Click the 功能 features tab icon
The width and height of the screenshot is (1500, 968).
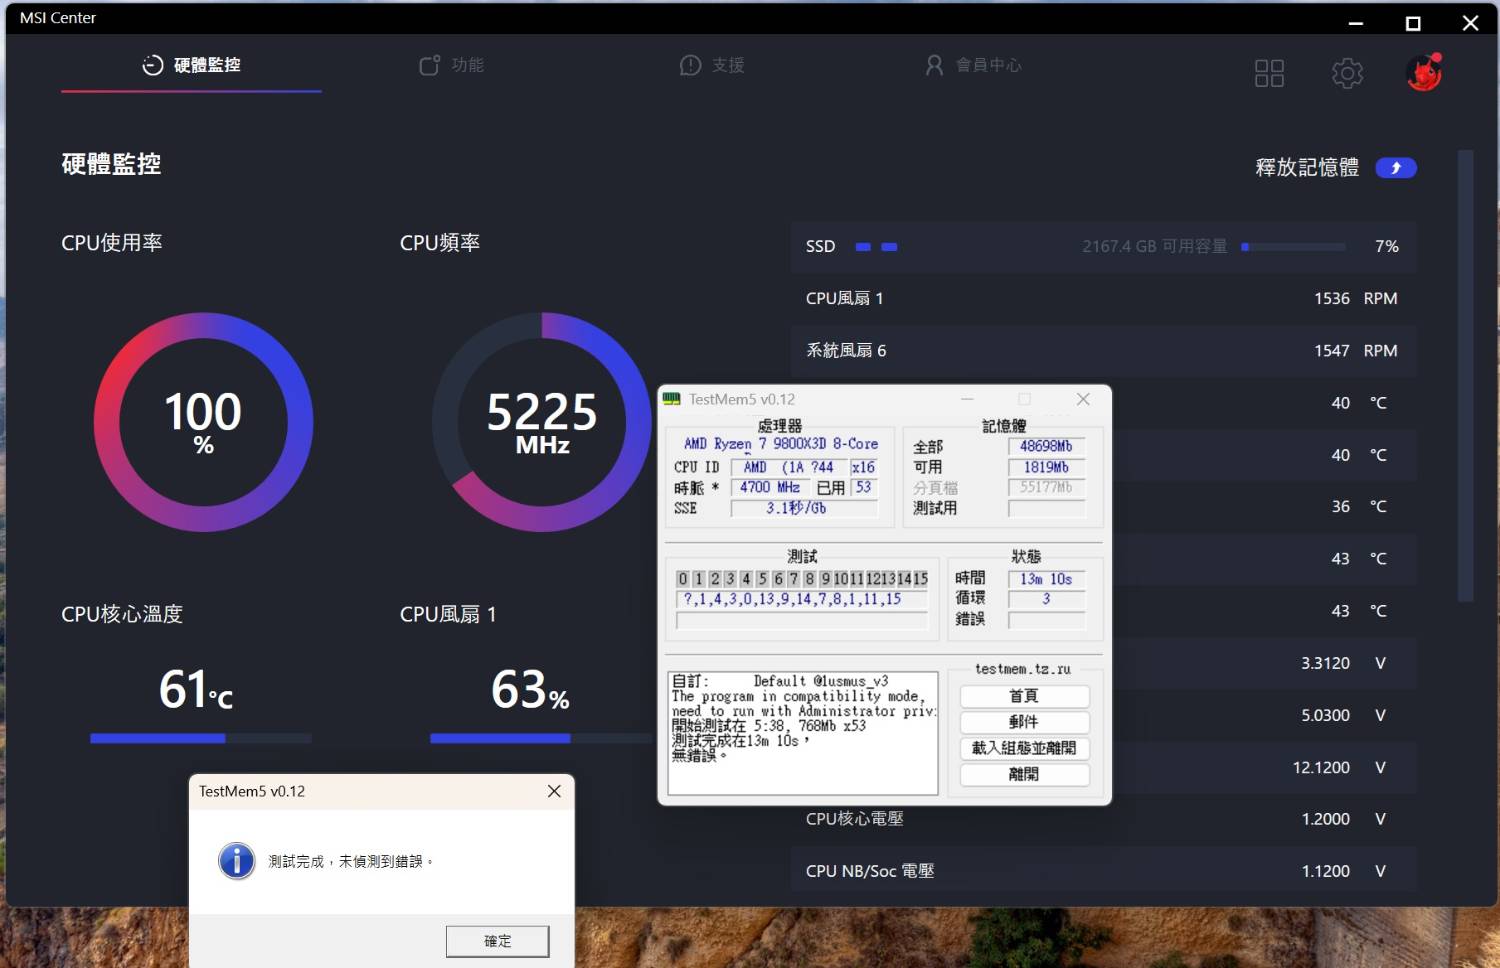pyautogui.click(x=429, y=65)
